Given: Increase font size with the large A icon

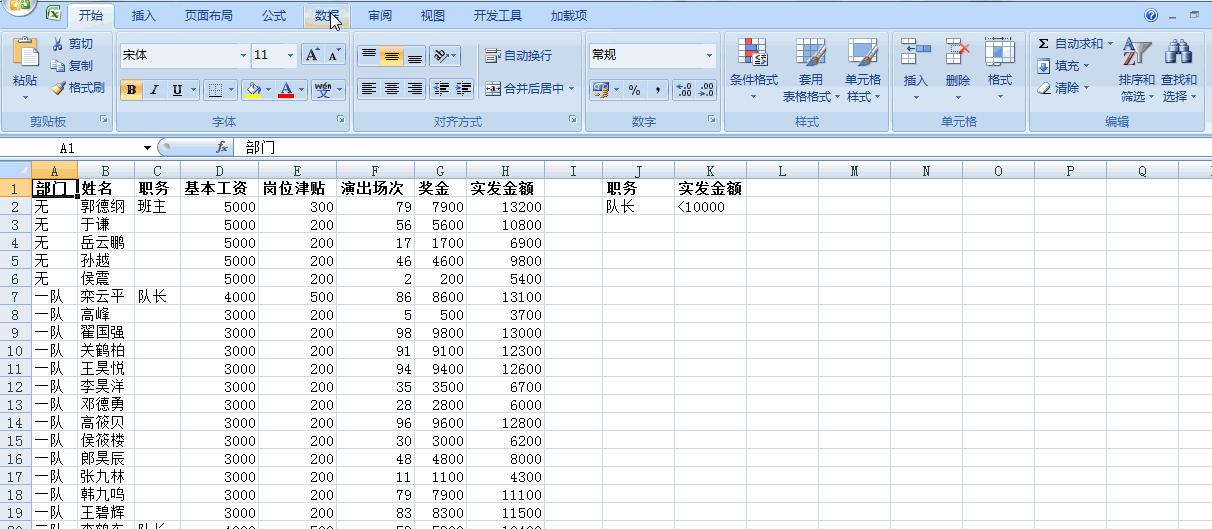Looking at the screenshot, I should tap(312, 55).
